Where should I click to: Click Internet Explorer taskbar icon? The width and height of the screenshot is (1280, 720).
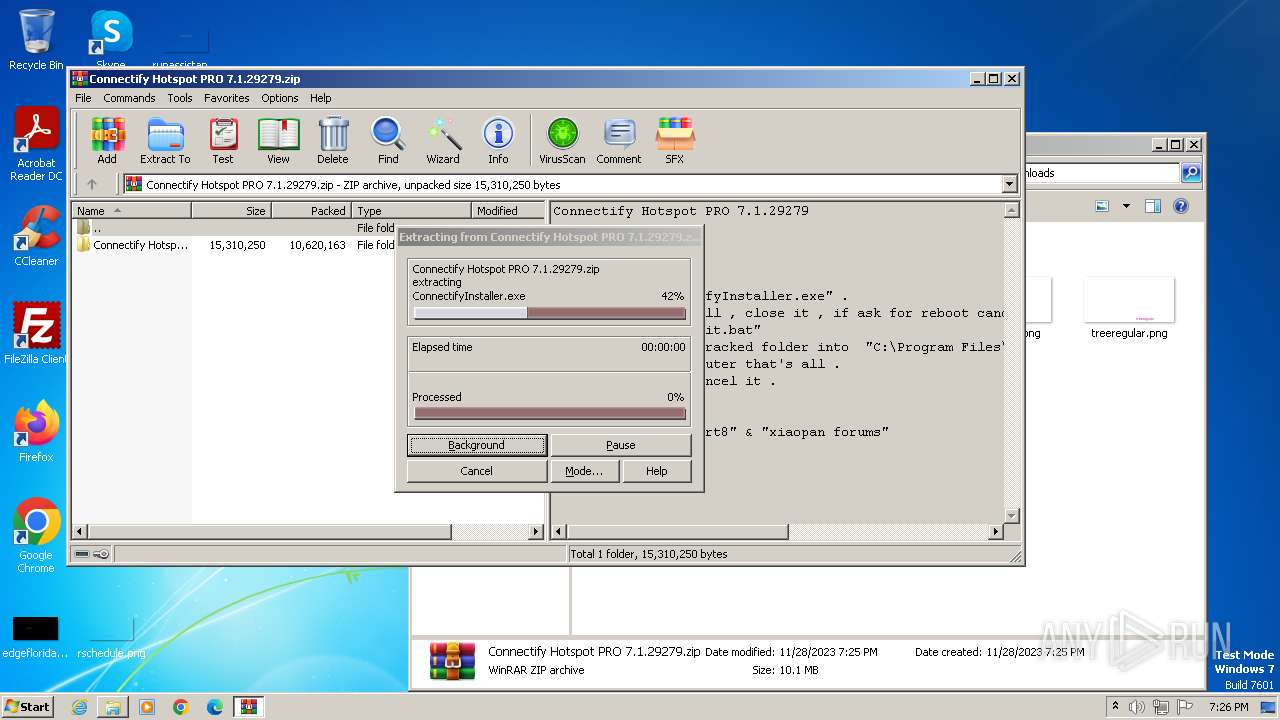(x=79, y=707)
